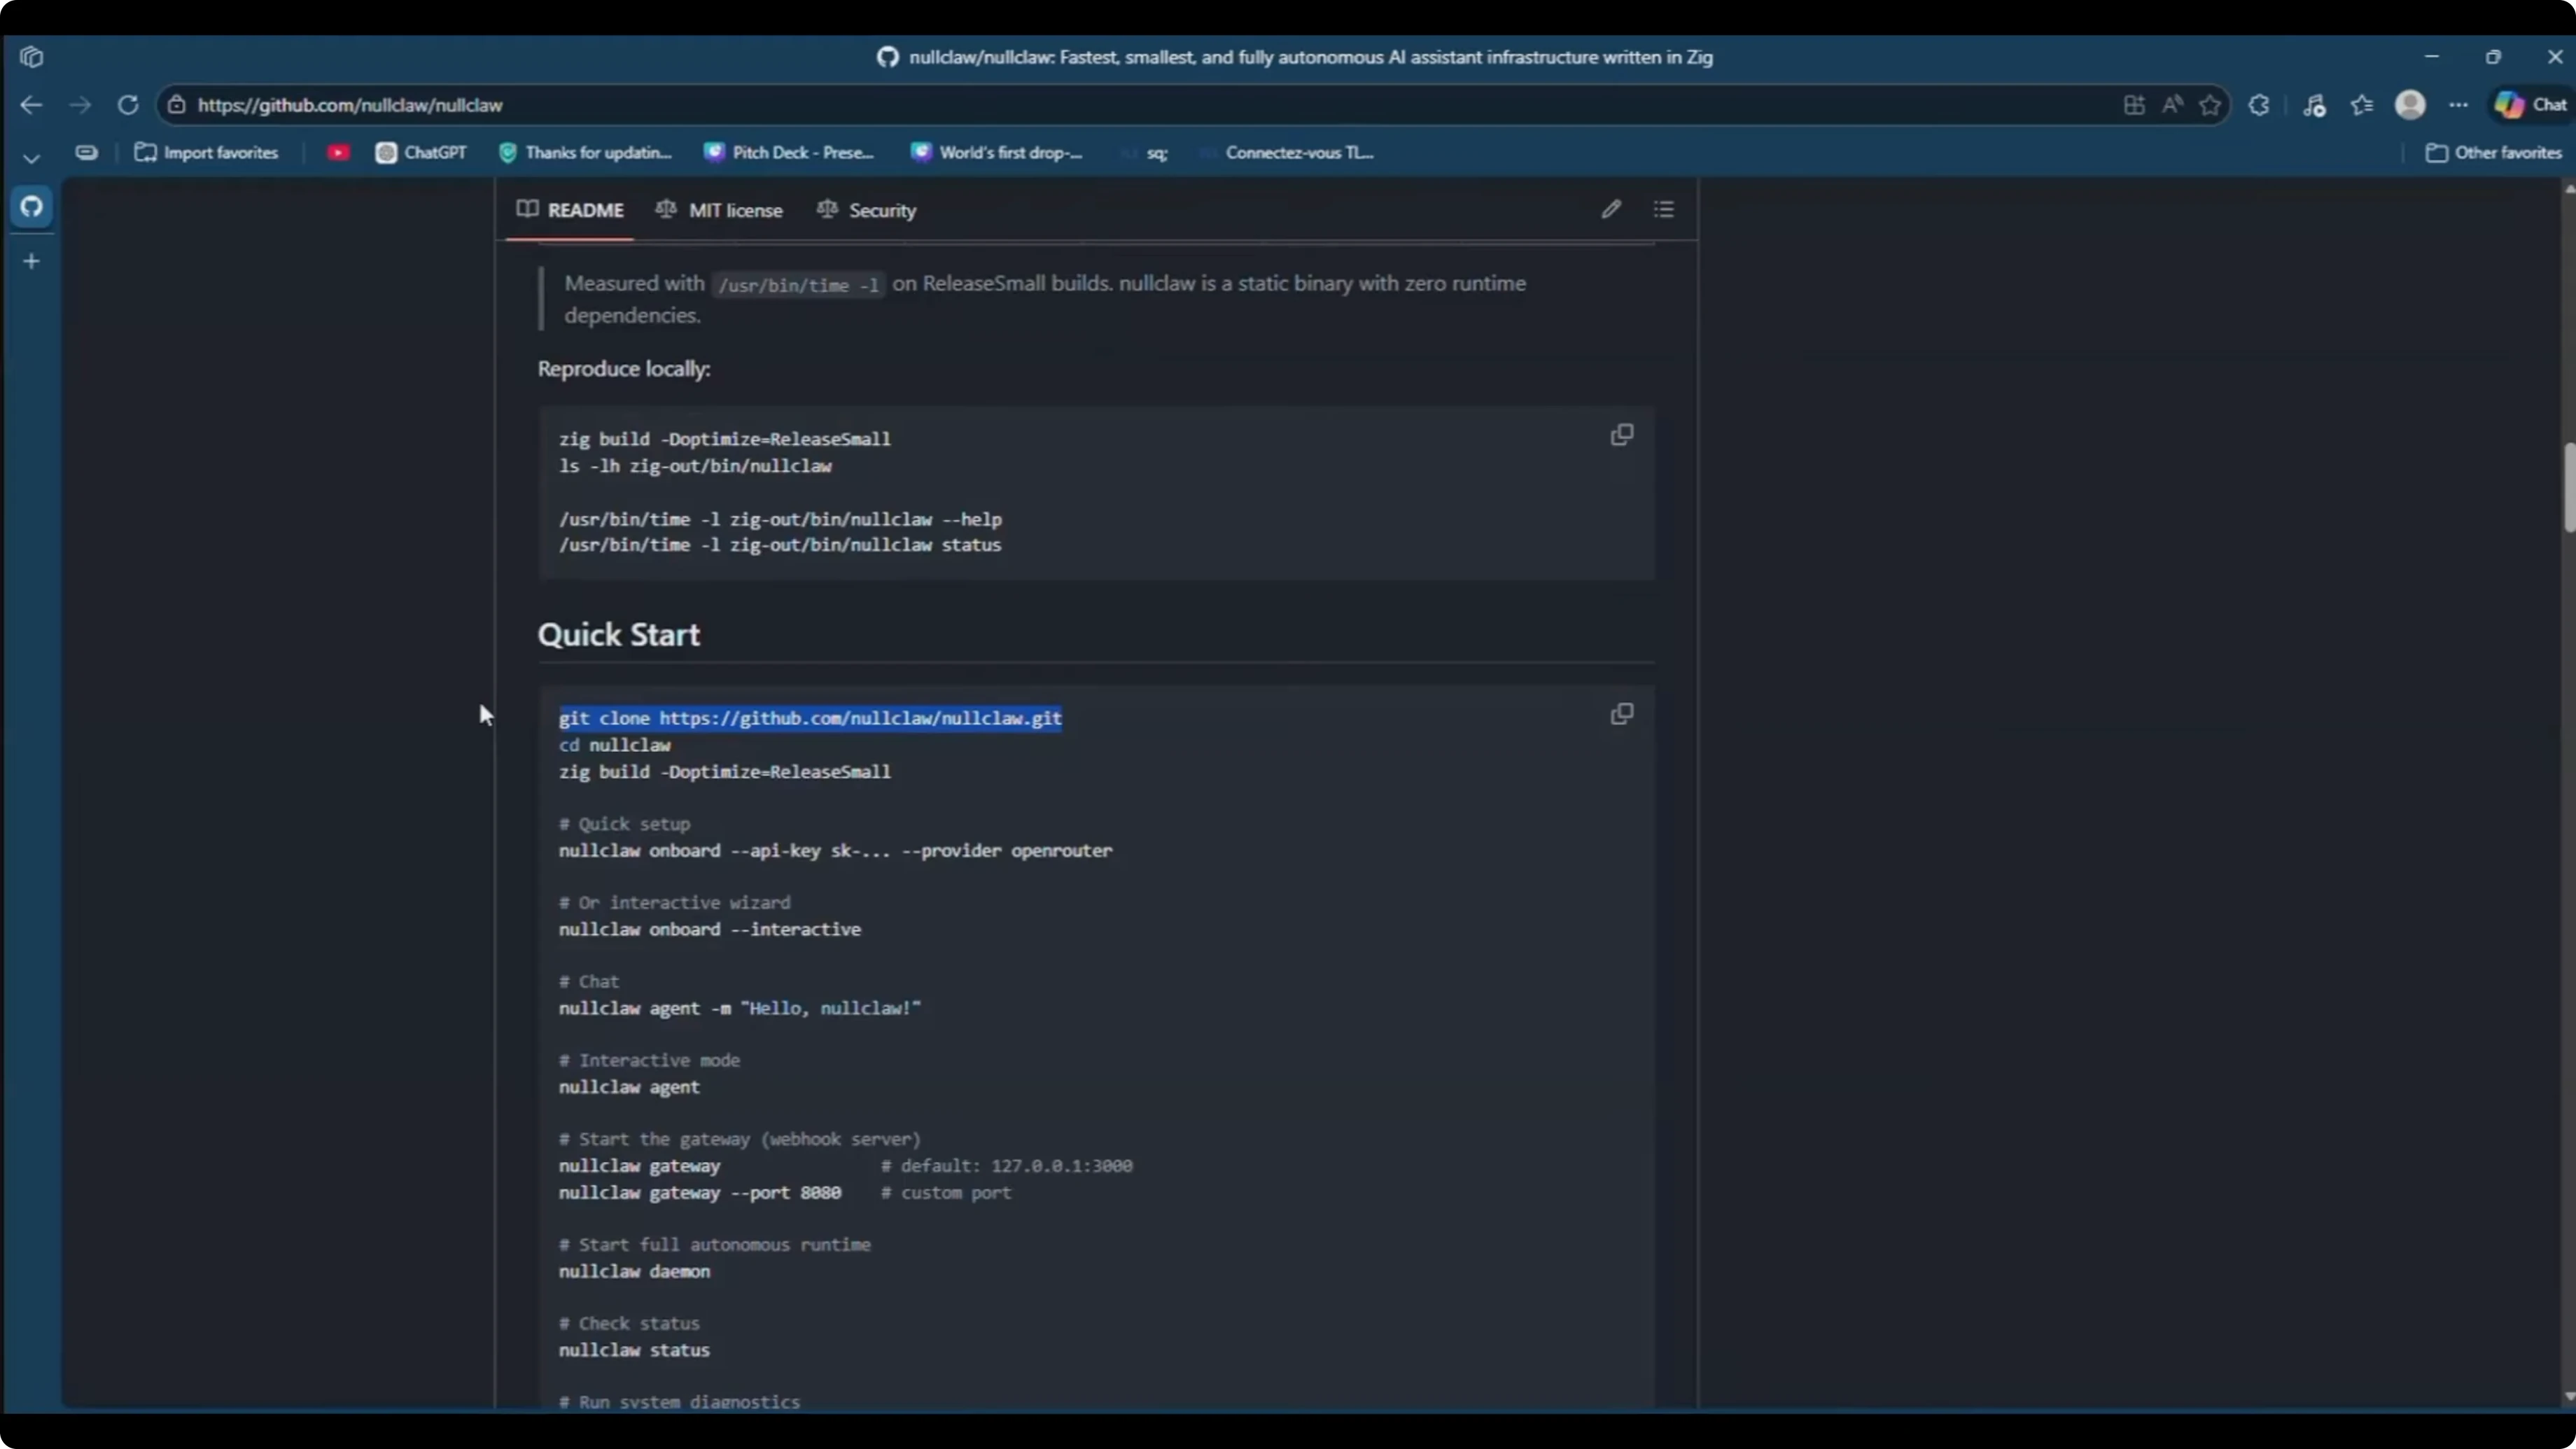Image resolution: width=2576 pixels, height=1449 pixels.
Task: Add this page to favorites
Action: coord(2210,104)
